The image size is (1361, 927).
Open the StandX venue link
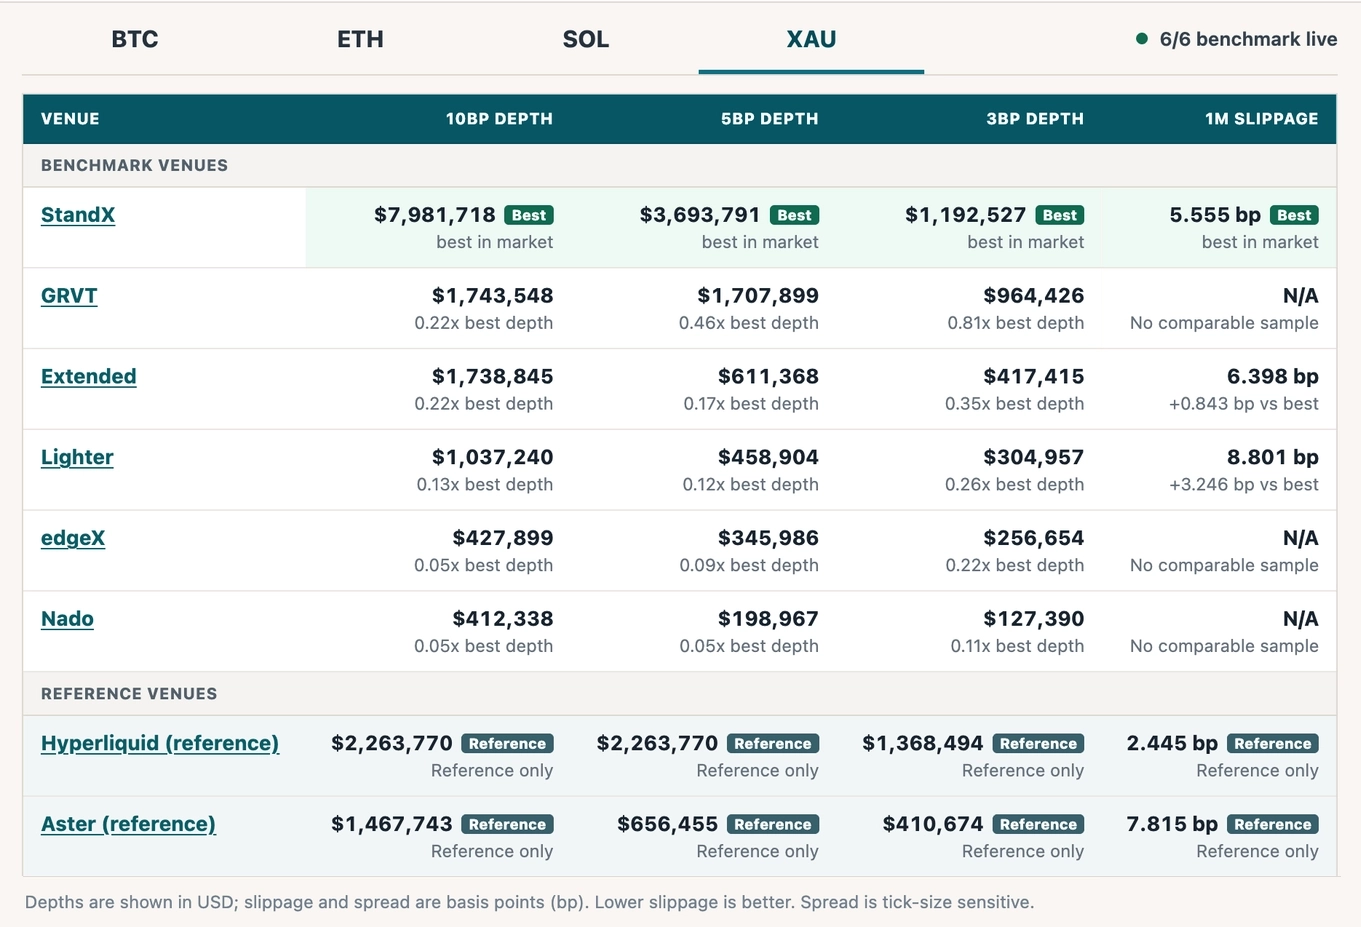[x=78, y=215]
